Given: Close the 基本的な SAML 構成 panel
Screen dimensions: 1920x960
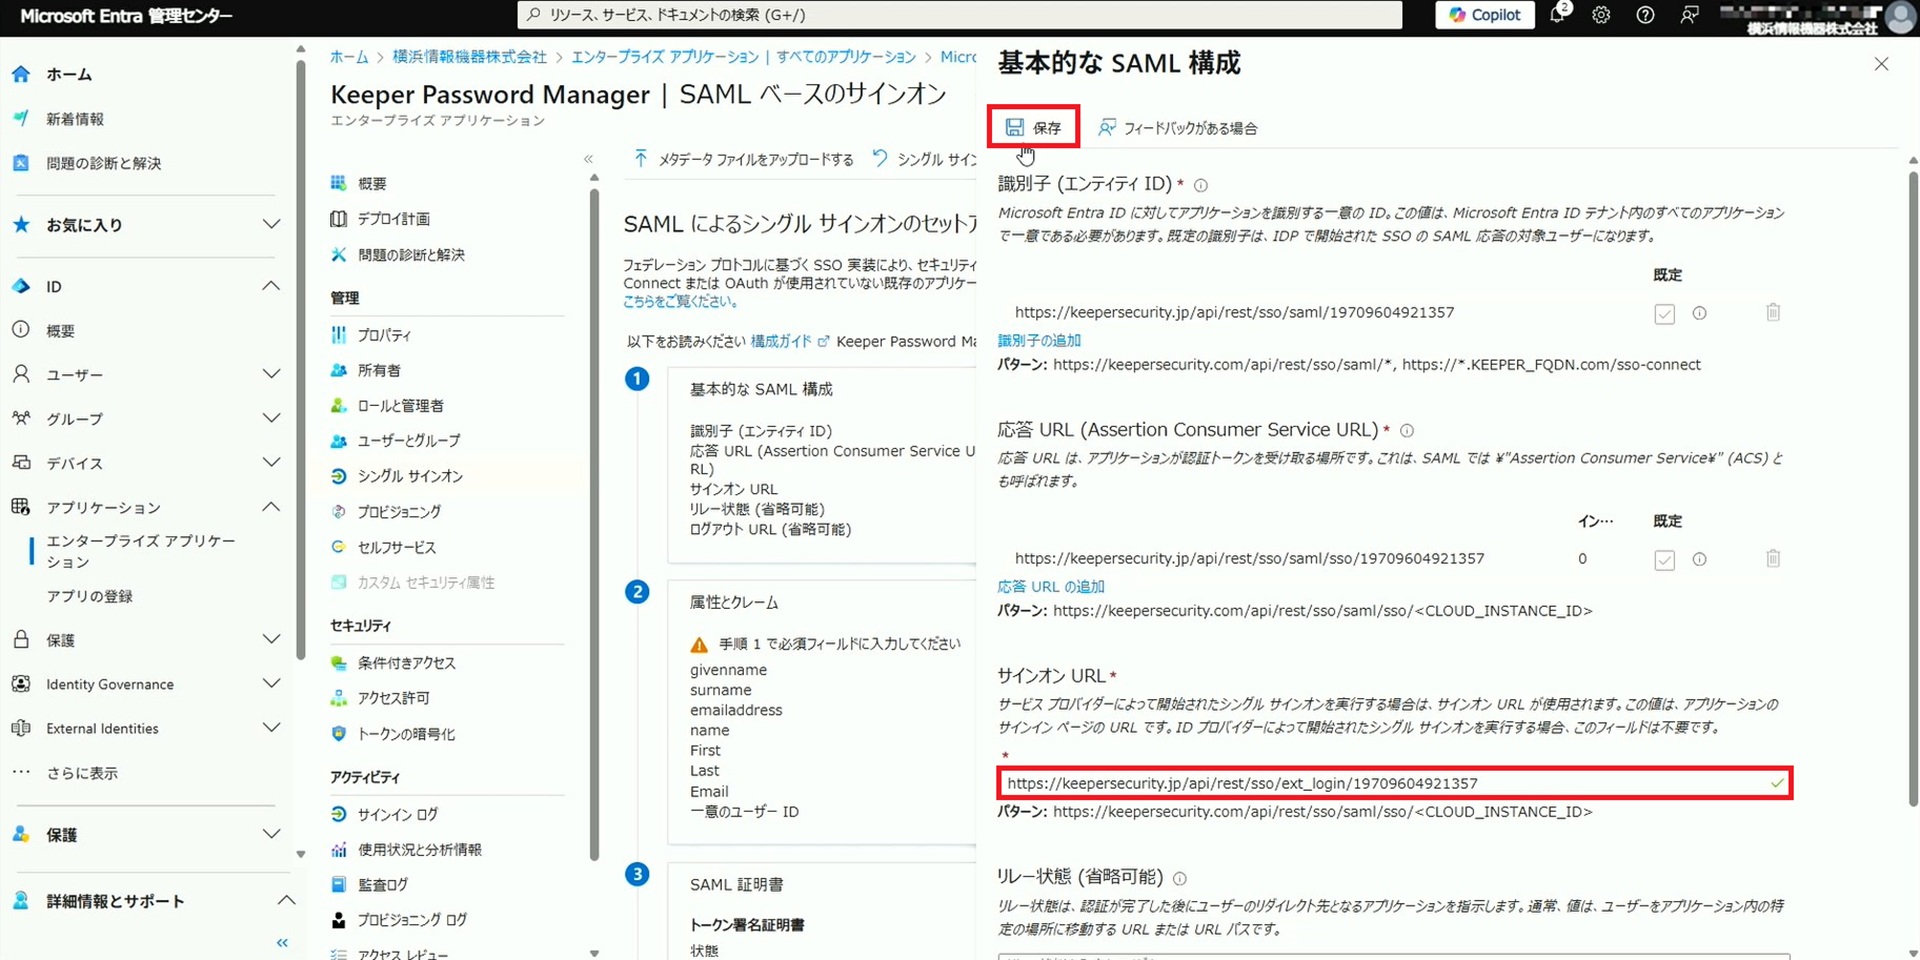Looking at the screenshot, I should coord(1881,64).
